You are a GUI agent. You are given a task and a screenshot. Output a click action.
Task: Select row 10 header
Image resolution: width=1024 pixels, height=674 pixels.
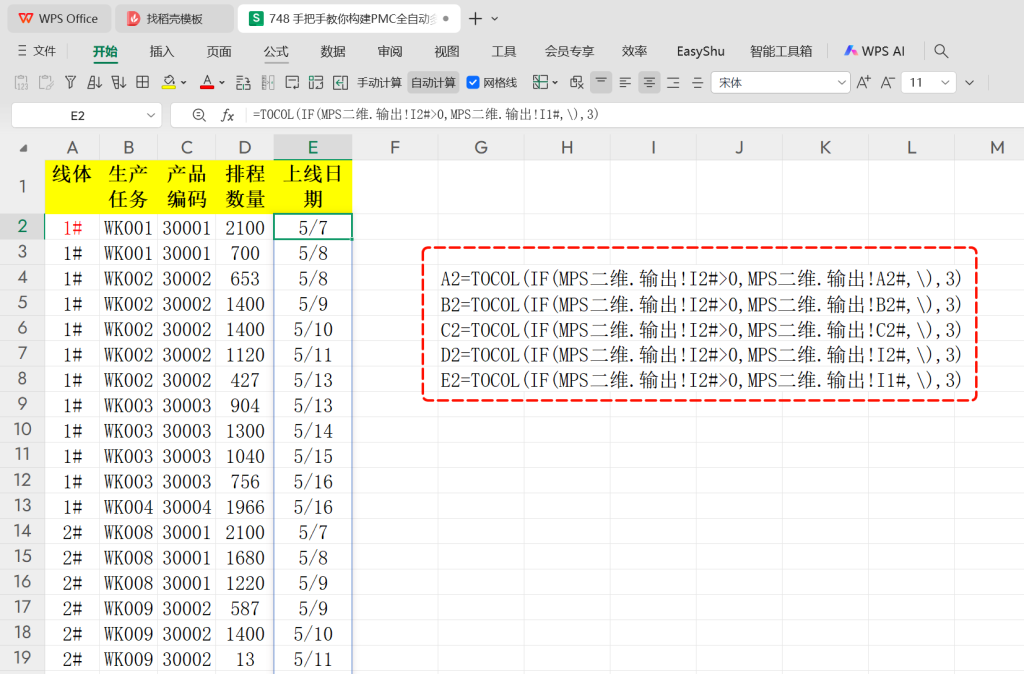(x=22, y=430)
